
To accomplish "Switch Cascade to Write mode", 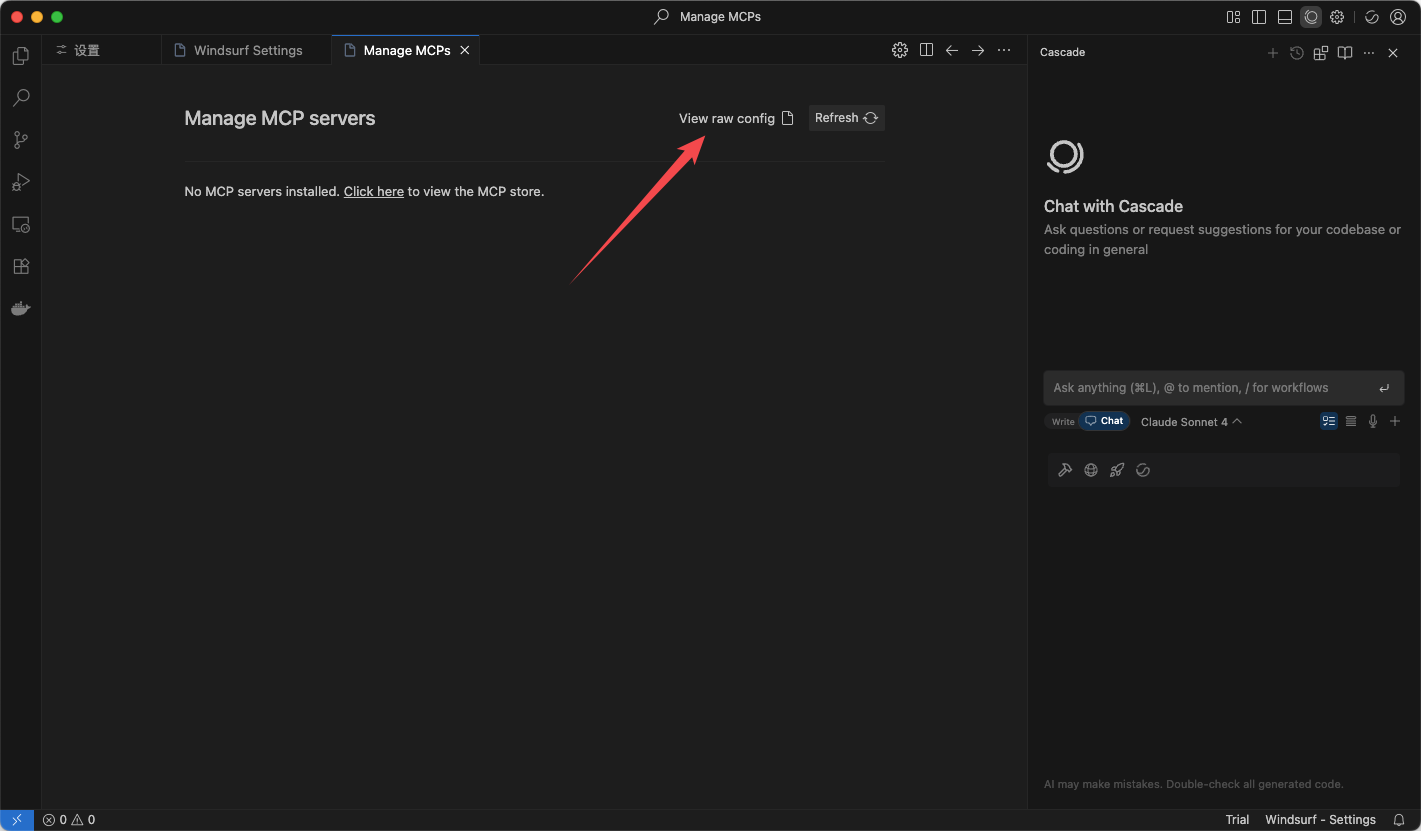I will tap(1062, 422).
